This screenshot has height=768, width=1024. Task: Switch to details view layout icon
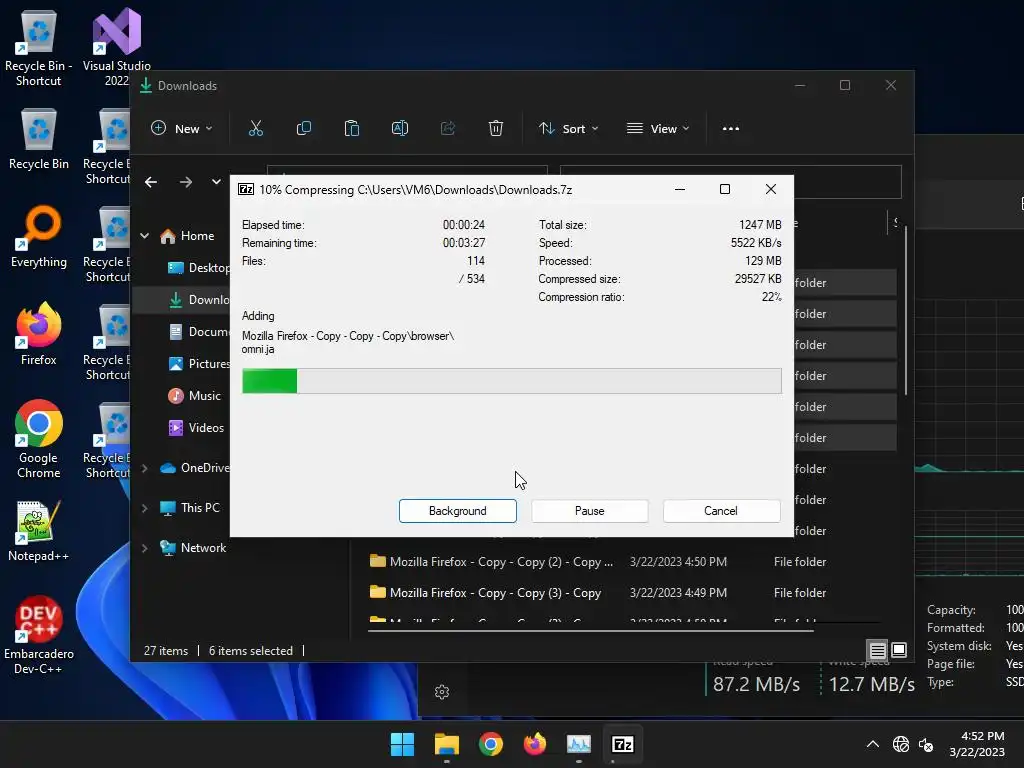pos(877,650)
